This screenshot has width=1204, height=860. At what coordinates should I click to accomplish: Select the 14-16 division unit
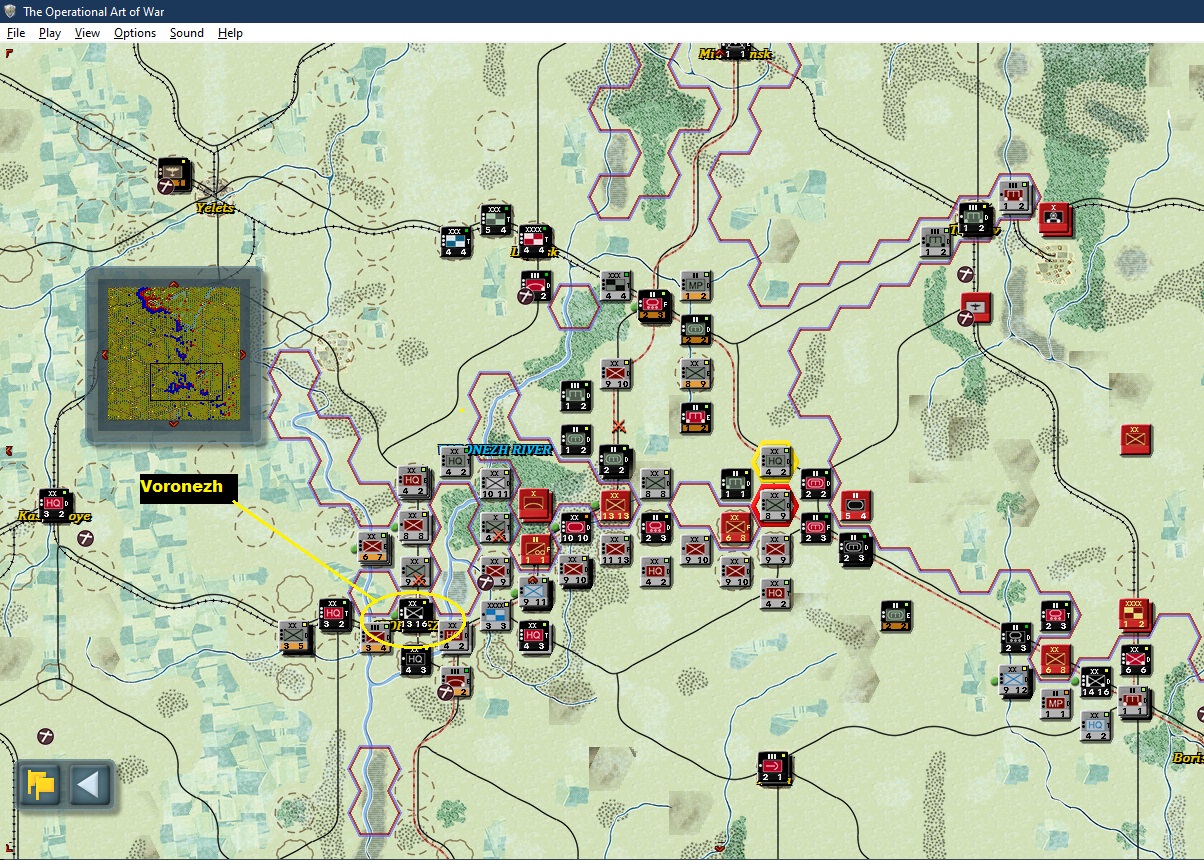click(x=1095, y=682)
